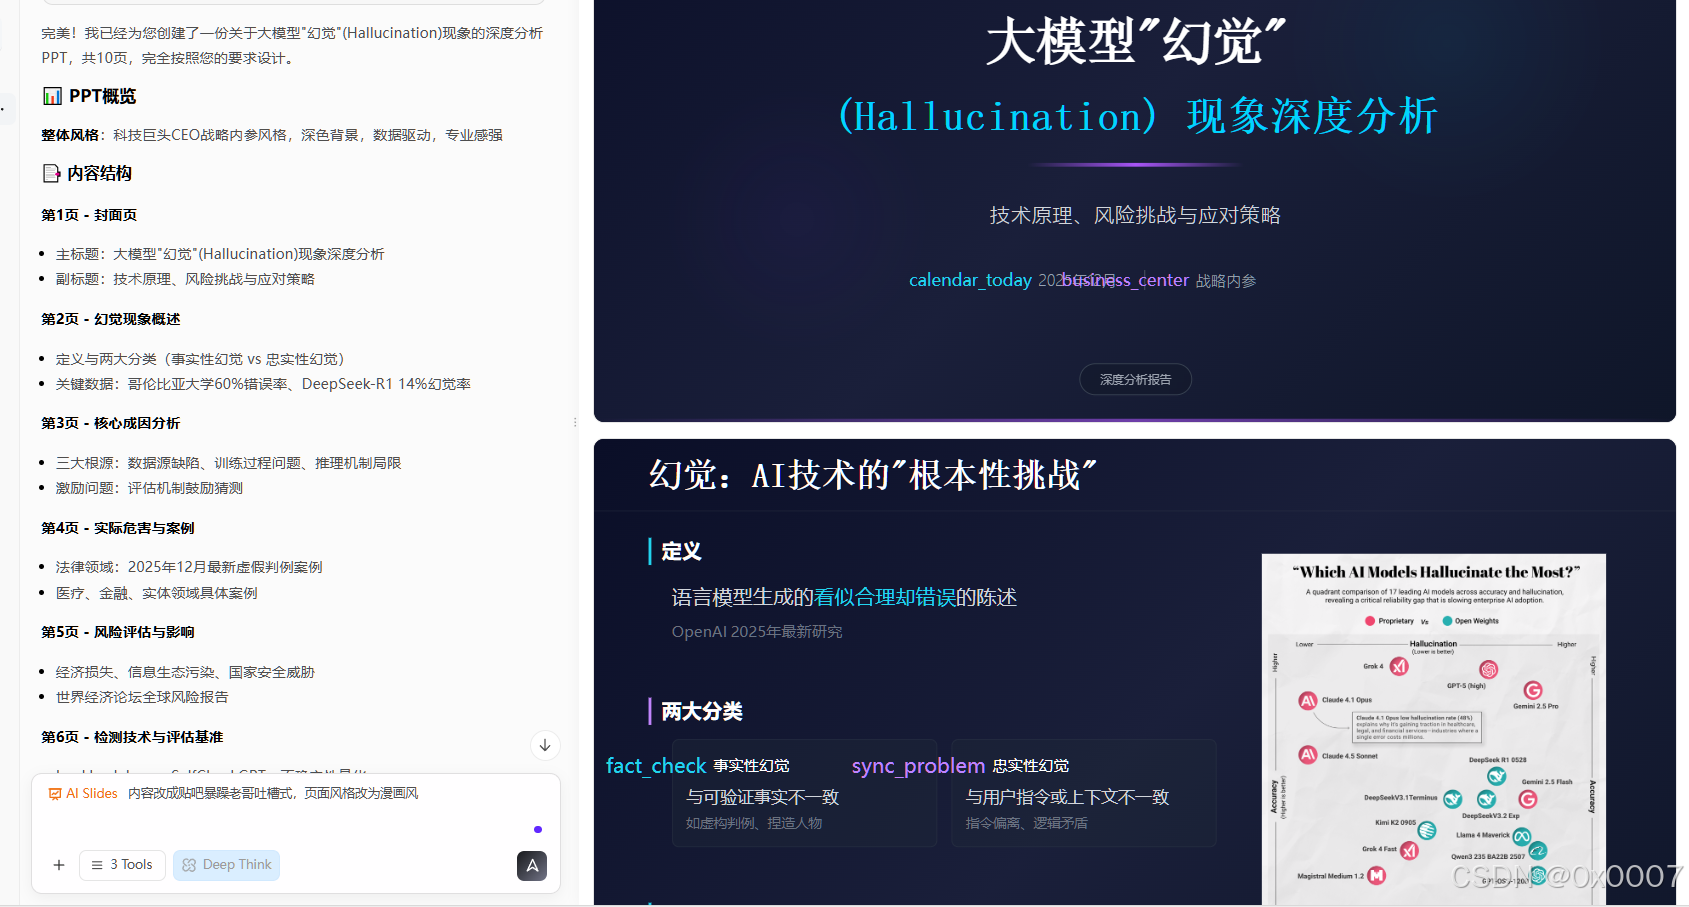Click cover subtitle 技术原理、风险挑战与应对策略
Image resolution: width=1689 pixels, height=907 pixels.
pyautogui.click(x=1136, y=215)
